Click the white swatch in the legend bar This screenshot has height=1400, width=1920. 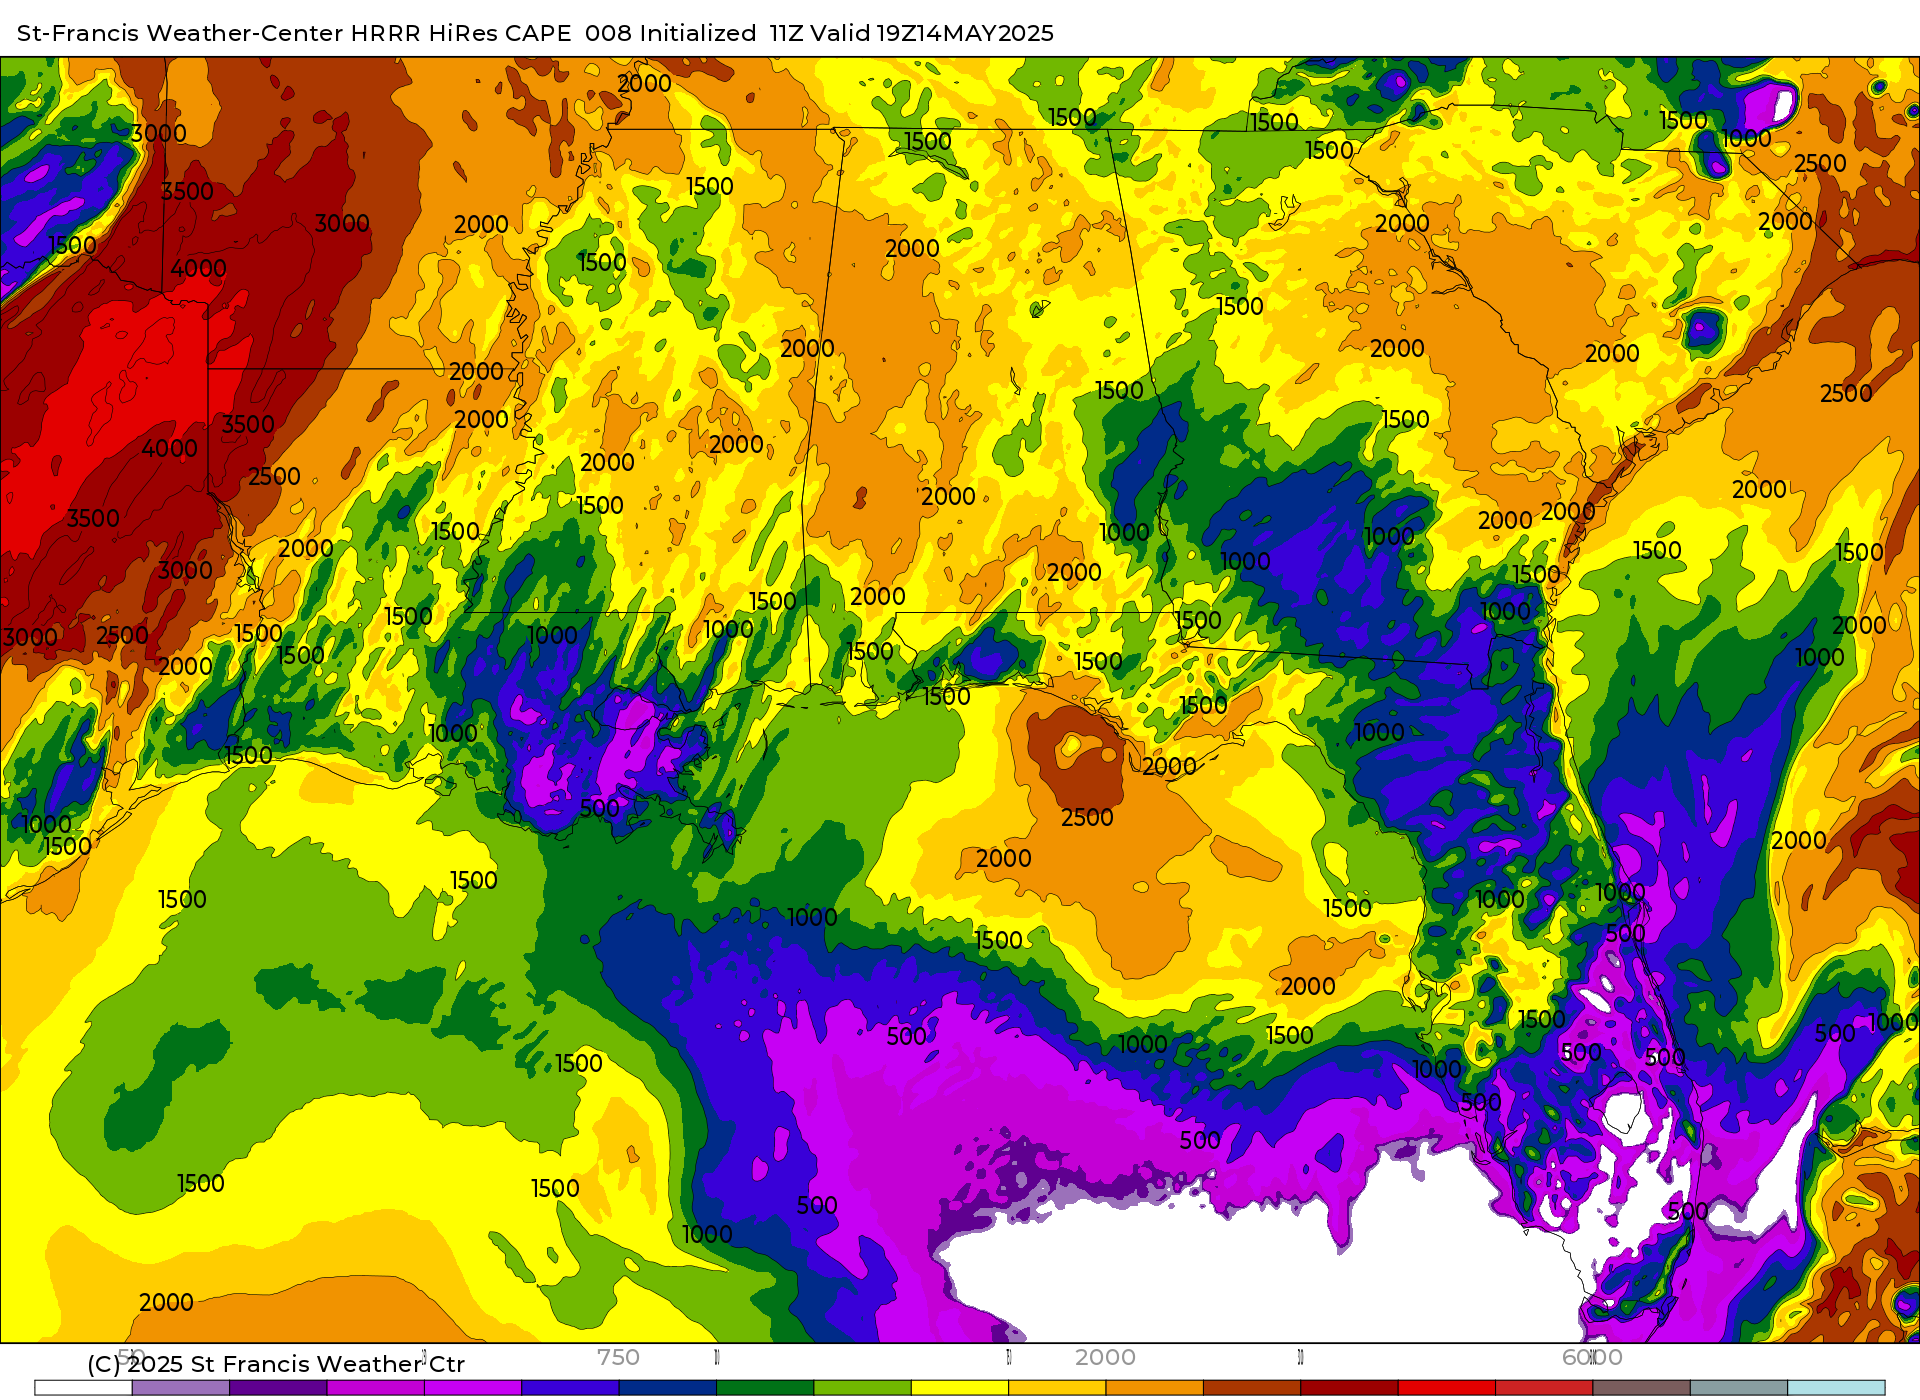[83, 1388]
